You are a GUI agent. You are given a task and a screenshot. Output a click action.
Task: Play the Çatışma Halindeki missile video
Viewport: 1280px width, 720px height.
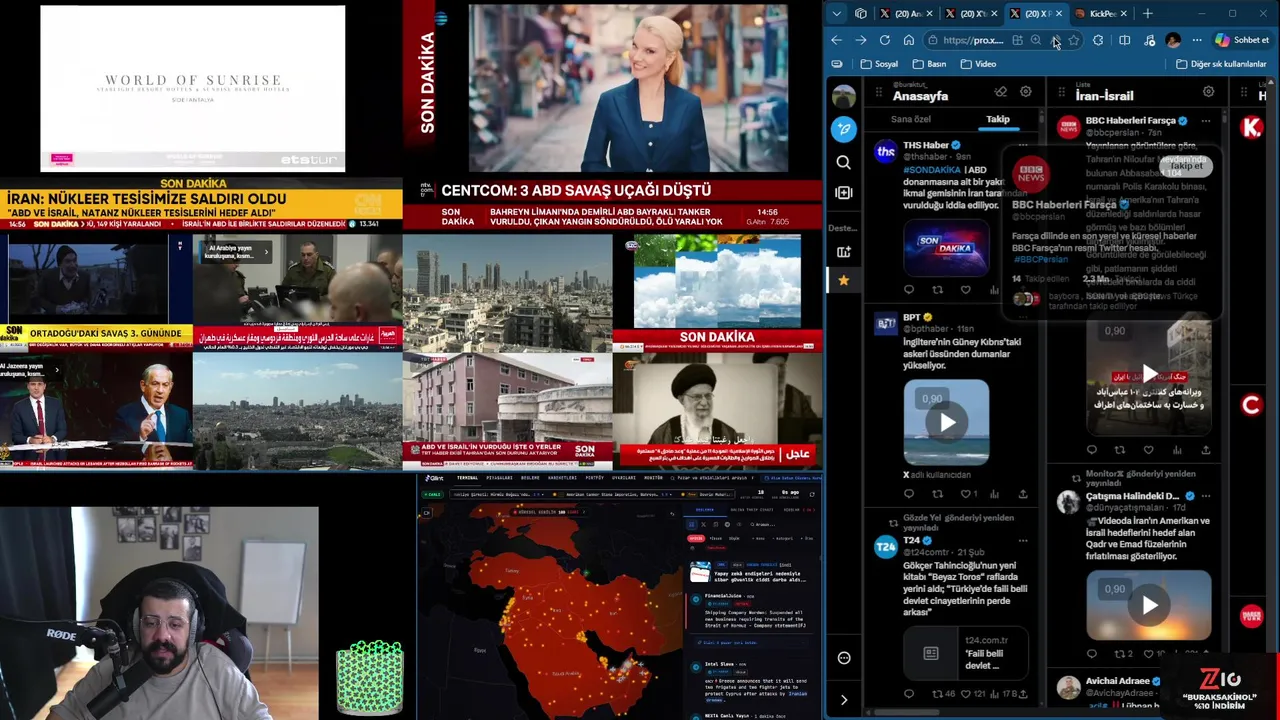(x=1149, y=604)
